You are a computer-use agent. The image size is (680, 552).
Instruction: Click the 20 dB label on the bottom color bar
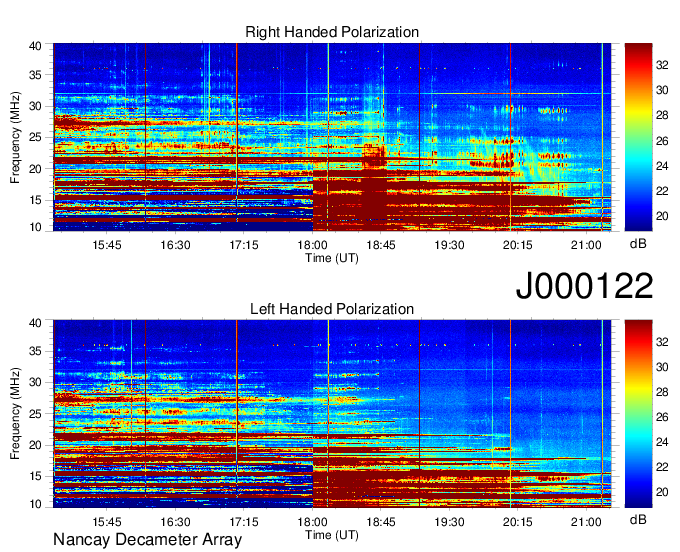coord(662,492)
